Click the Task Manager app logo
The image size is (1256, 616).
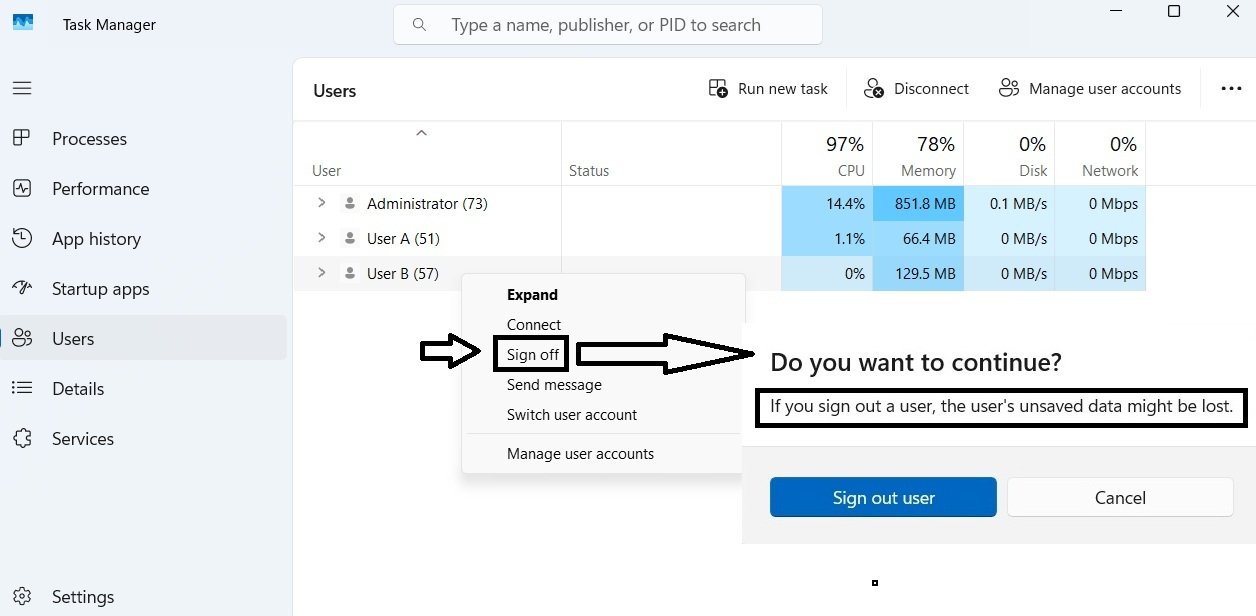point(23,23)
